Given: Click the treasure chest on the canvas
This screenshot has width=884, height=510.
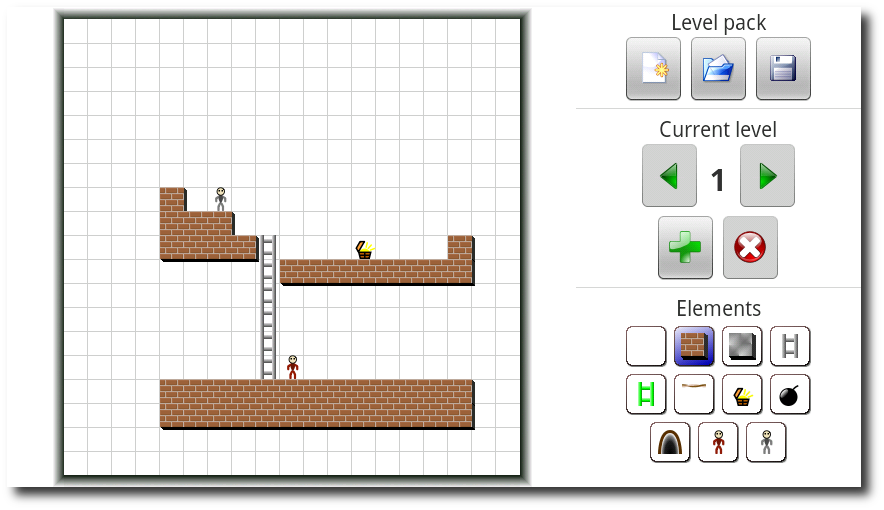Looking at the screenshot, I should tap(365, 250).
